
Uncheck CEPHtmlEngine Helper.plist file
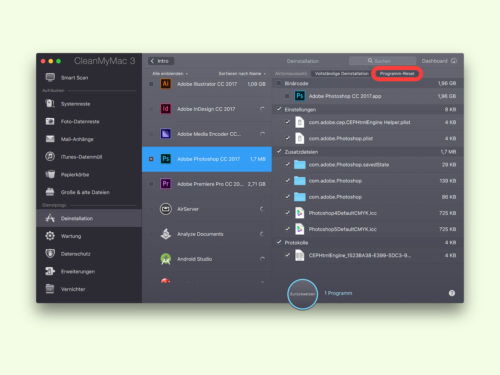(287, 122)
